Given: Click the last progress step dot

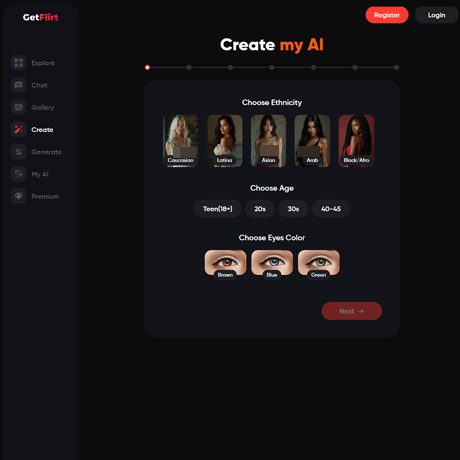Looking at the screenshot, I should (x=396, y=67).
